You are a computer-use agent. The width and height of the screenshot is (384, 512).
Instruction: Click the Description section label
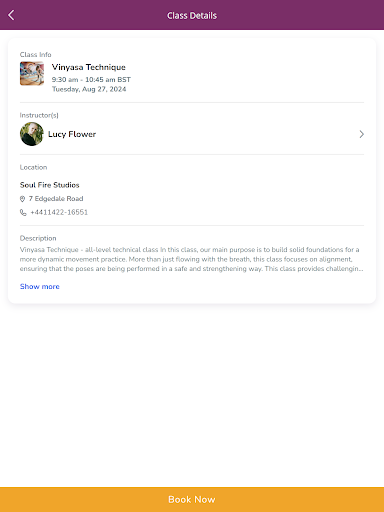point(38,238)
